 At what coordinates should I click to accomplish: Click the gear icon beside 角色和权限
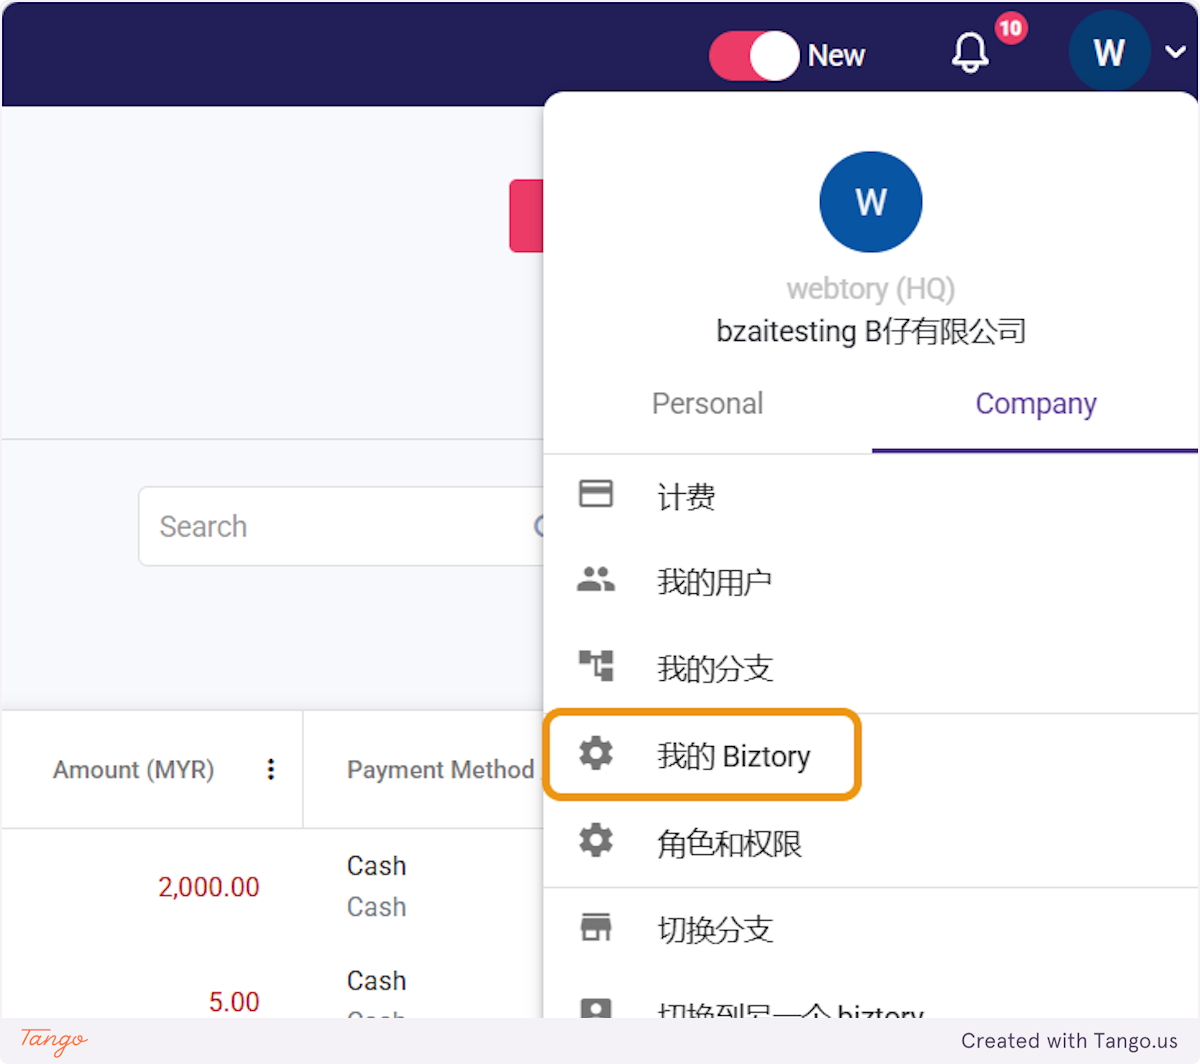pyautogui.click(x=596, y=840)
